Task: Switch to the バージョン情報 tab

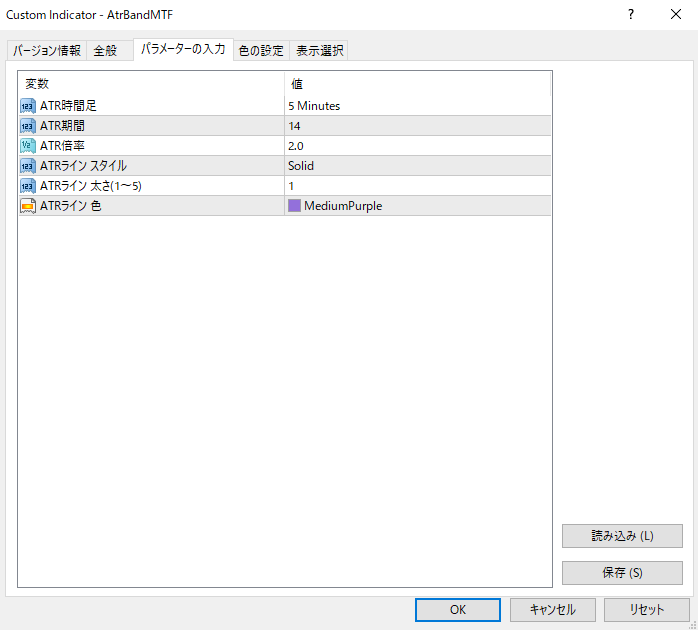Action: (x=47, y=50)
